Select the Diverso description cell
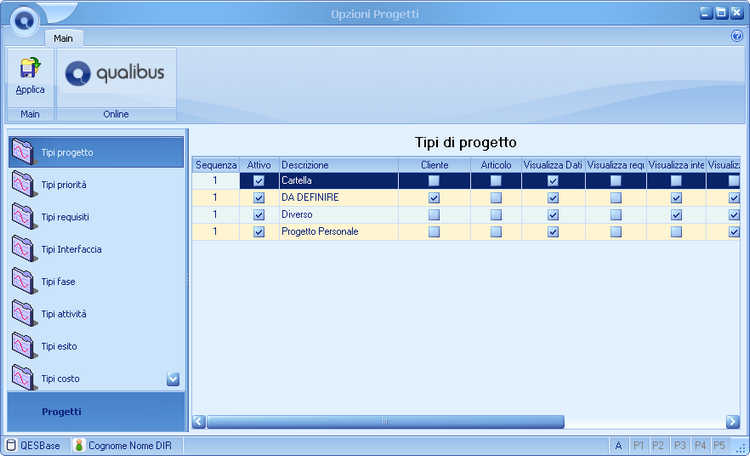Viewport: 750px width, 456px height. [x=339, y=215]
